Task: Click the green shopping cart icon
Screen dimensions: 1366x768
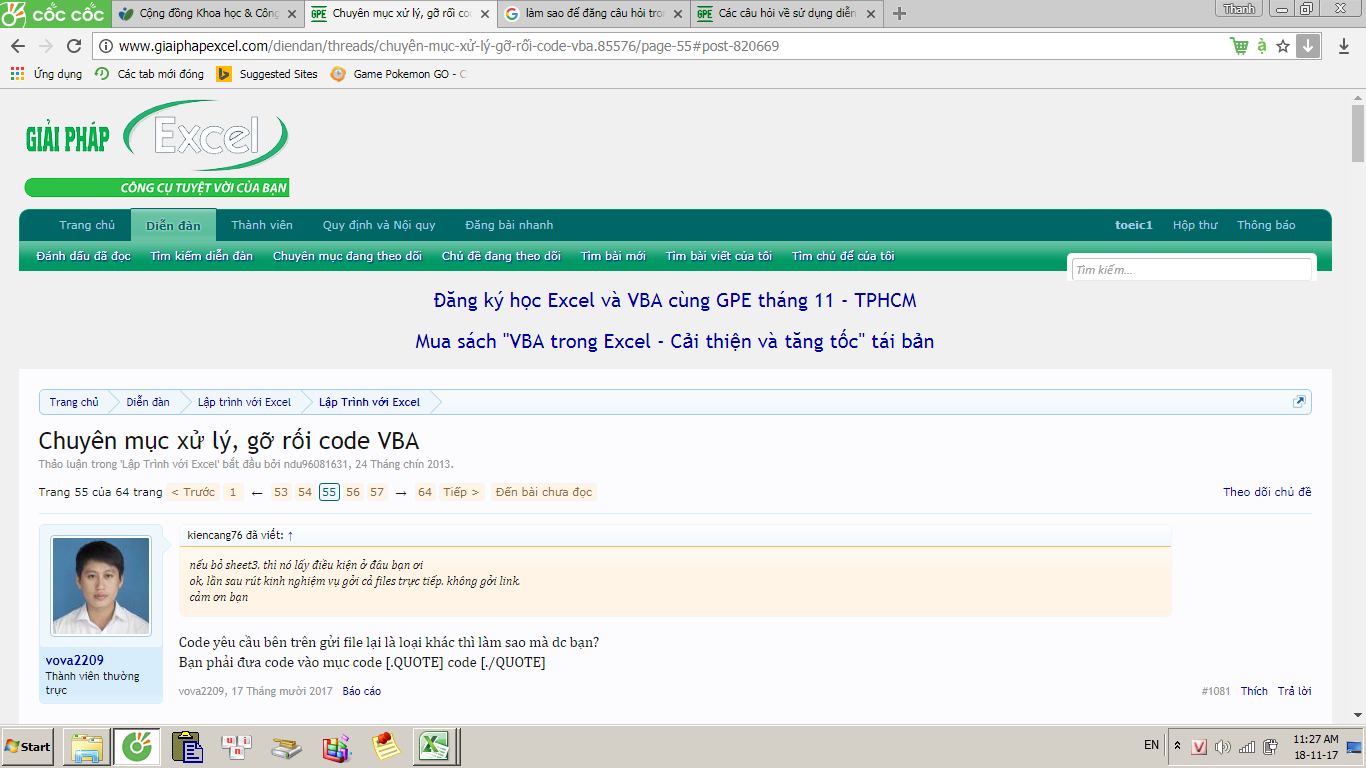Action: [1239, 46]
